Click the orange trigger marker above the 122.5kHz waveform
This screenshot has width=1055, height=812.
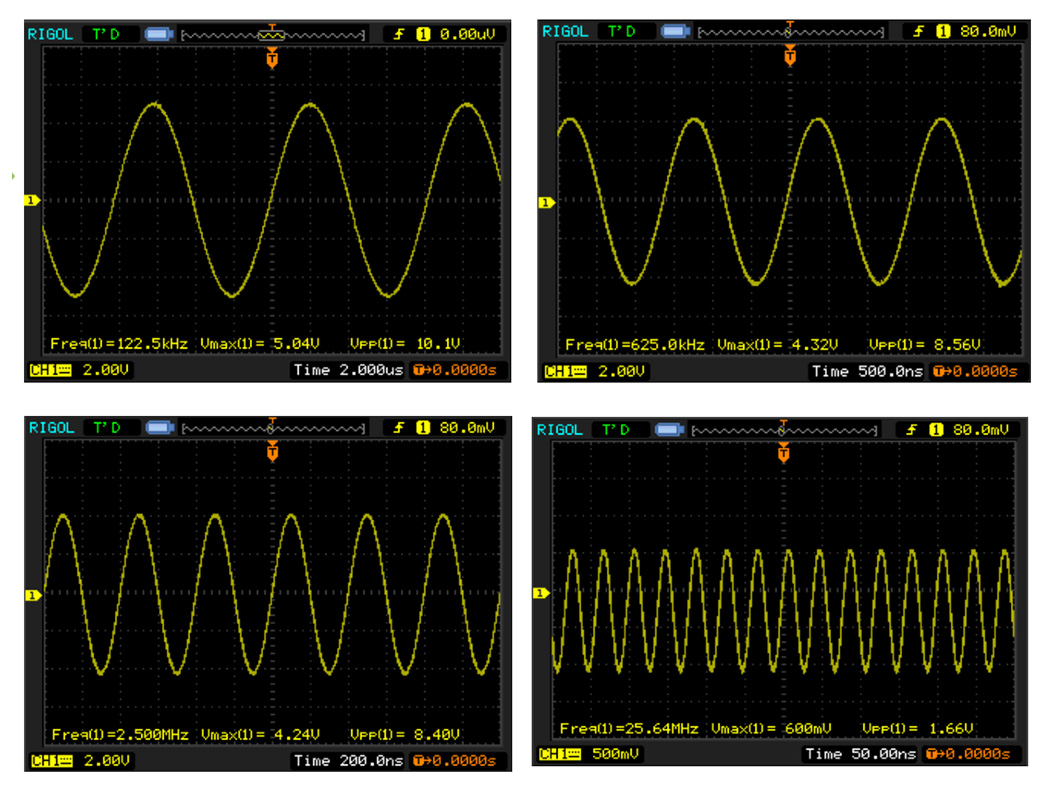(x=272, y=60)
